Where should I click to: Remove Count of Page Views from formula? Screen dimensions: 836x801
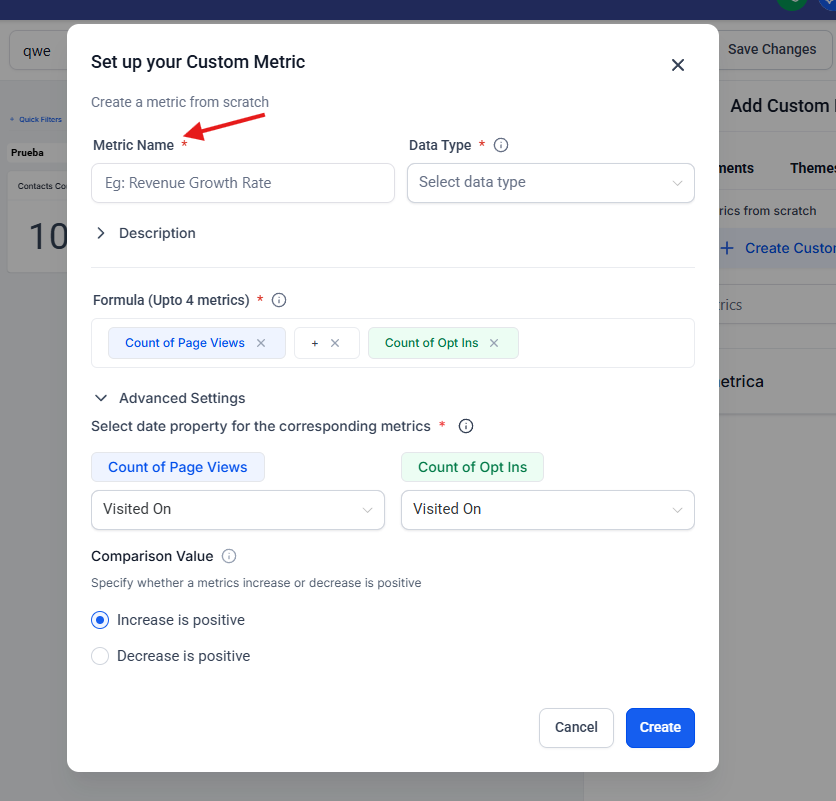(x=261, y=343)
